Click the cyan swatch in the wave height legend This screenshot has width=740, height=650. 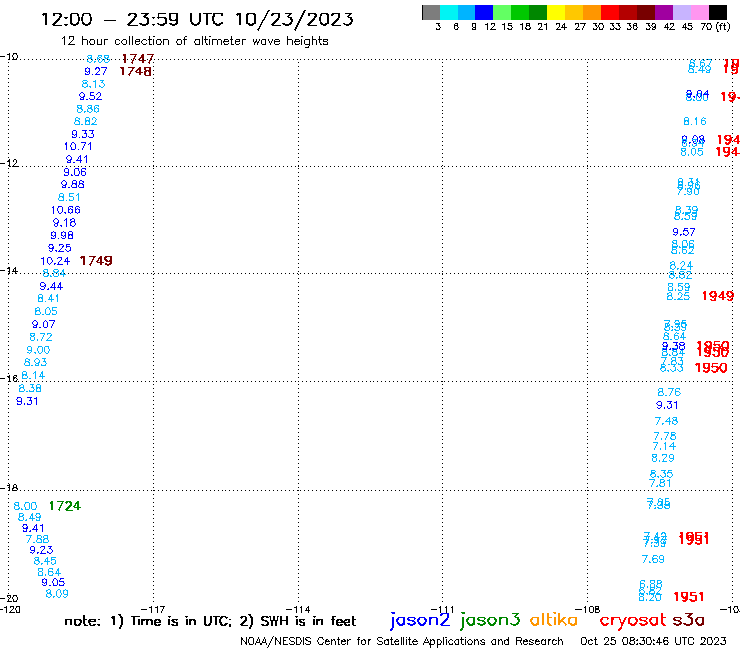click(449, 12)
